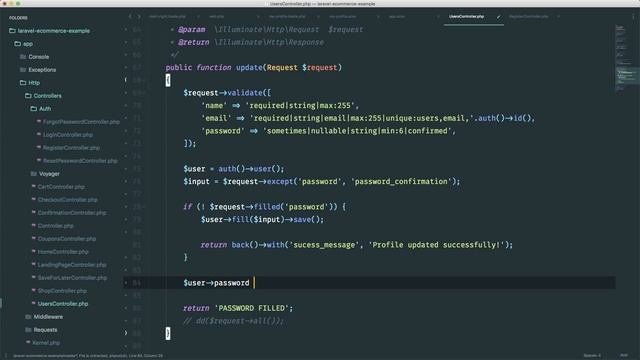Go to next tab with right arrow
This screenshot has height=360, width=640.
pos(139,17)
